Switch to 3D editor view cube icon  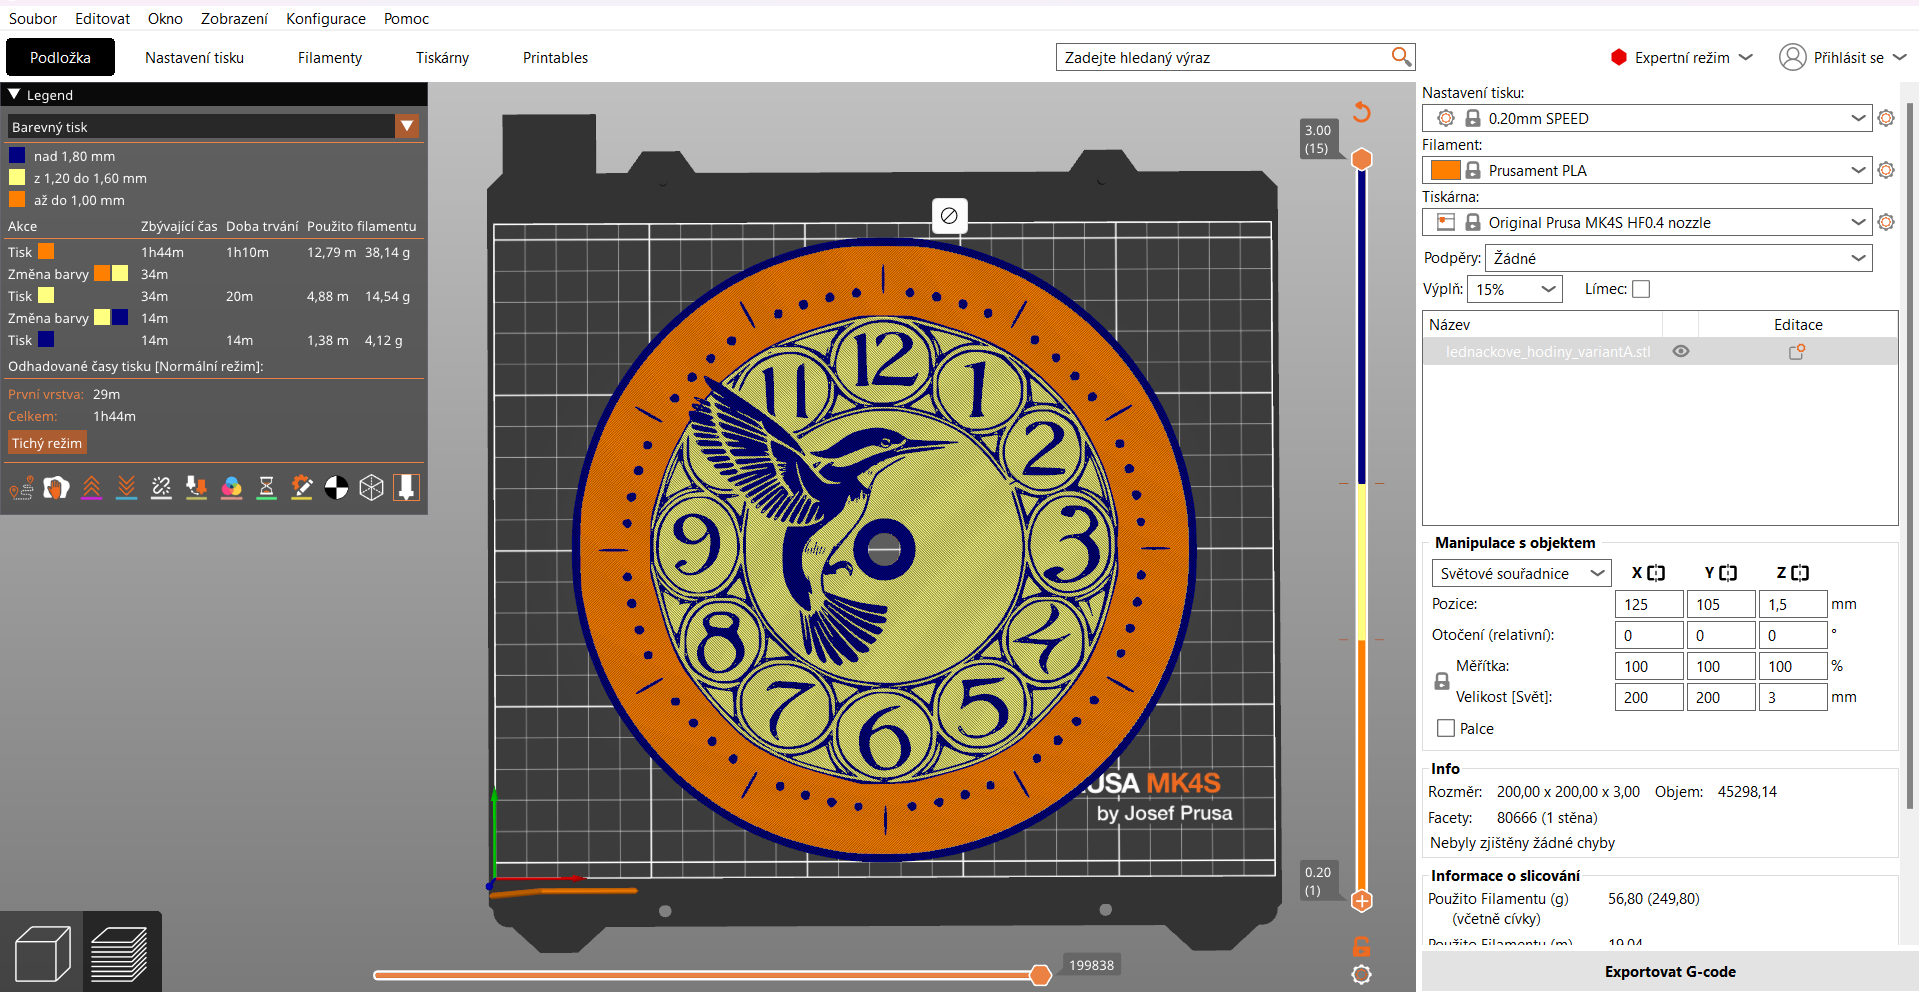point(43,953)
